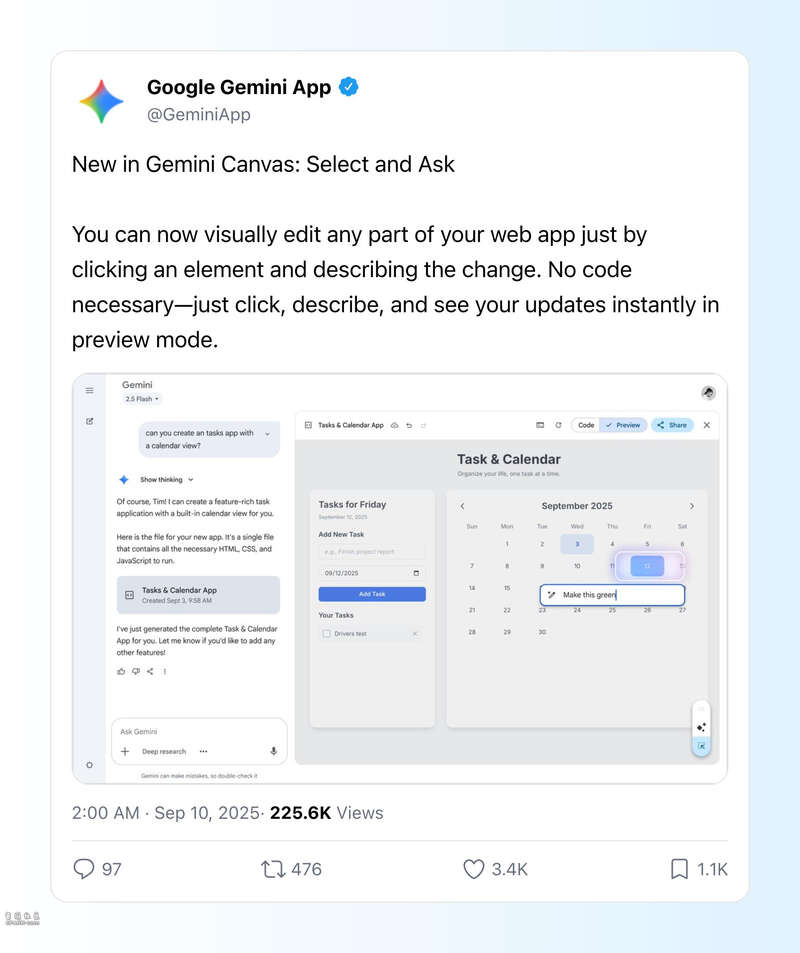Check the Drivers test task checkbox

pyautogui.click(x=326, y=634)
